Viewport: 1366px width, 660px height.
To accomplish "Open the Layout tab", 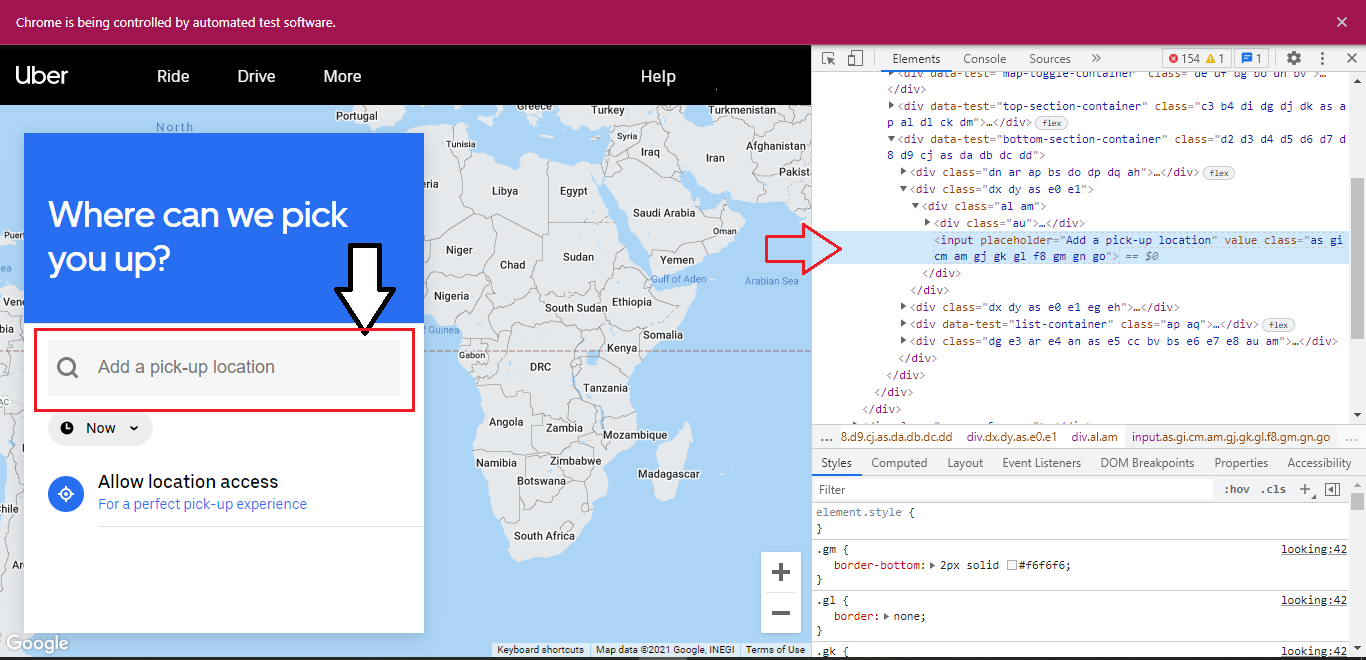I will [965, 463].
